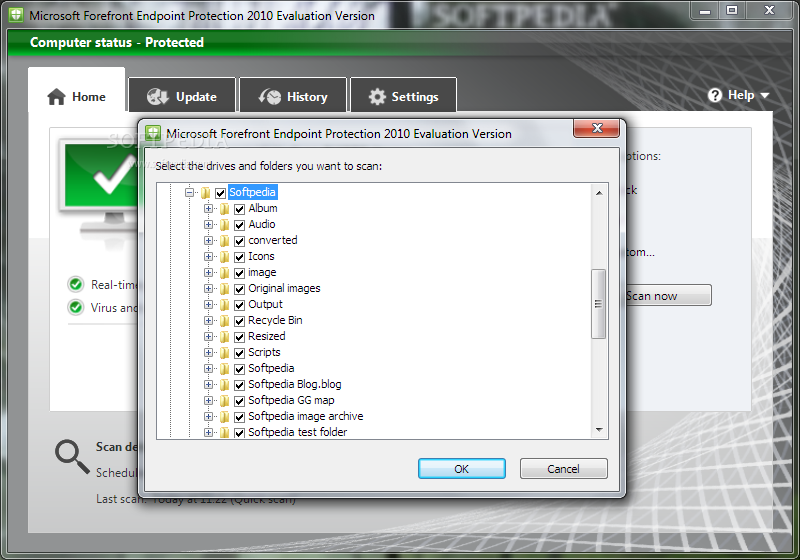This screenshot has width=800, height=560.
Task: Click the Icons folder icon
Action: [224, 257]
